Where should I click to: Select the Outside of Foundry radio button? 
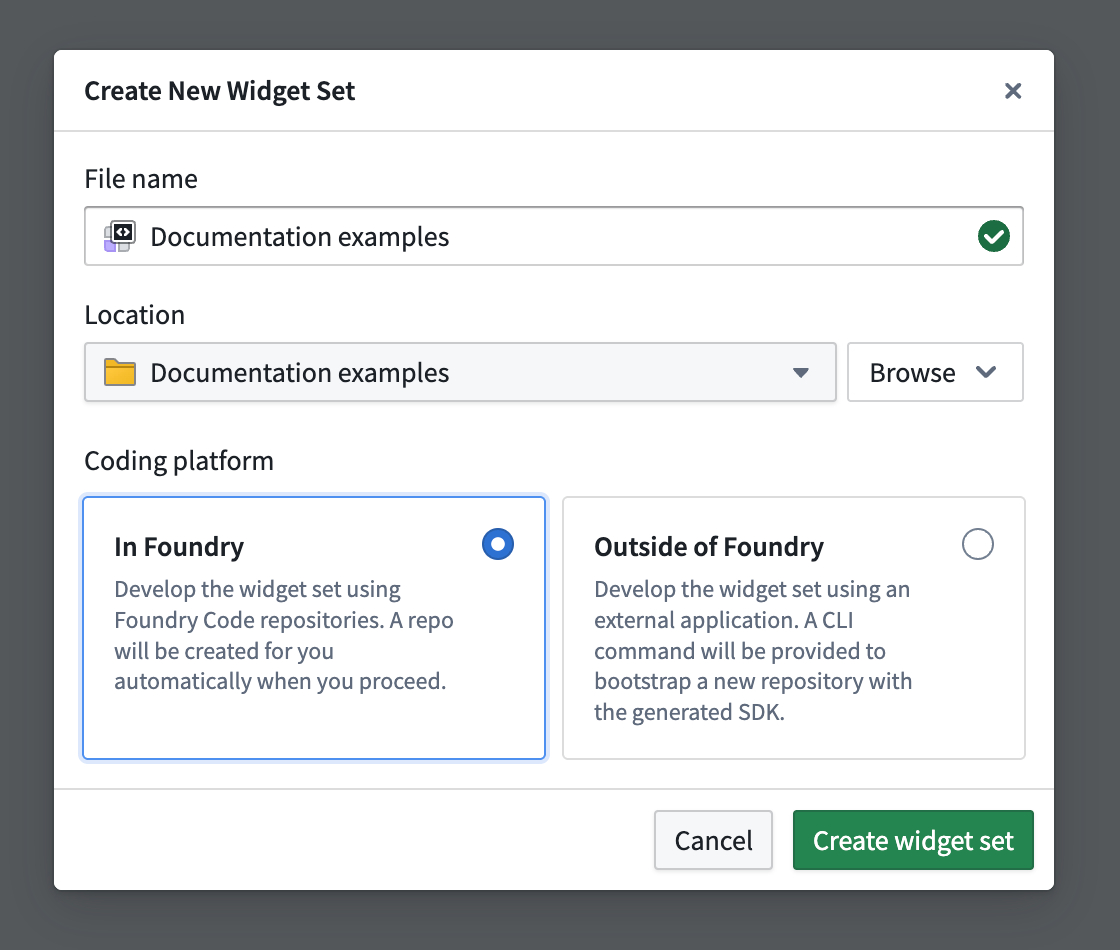(978, 544)
